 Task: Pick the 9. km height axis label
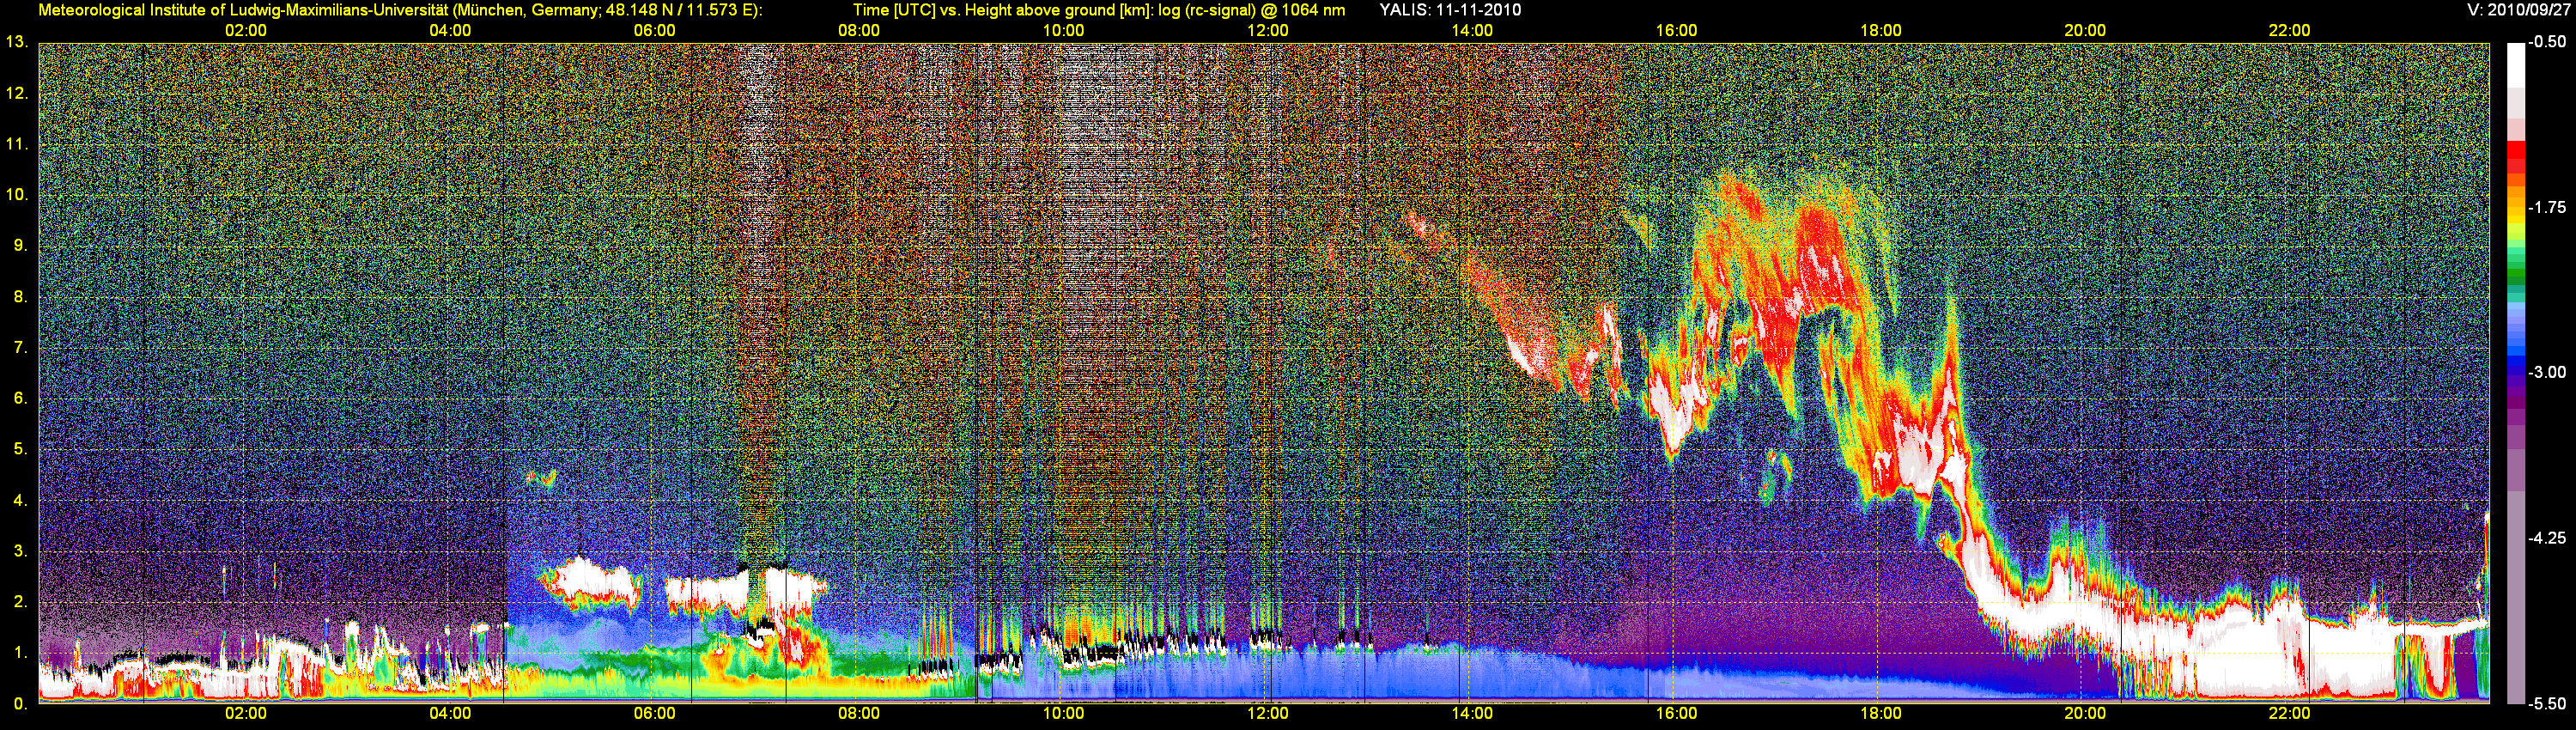tap(19, 245)
